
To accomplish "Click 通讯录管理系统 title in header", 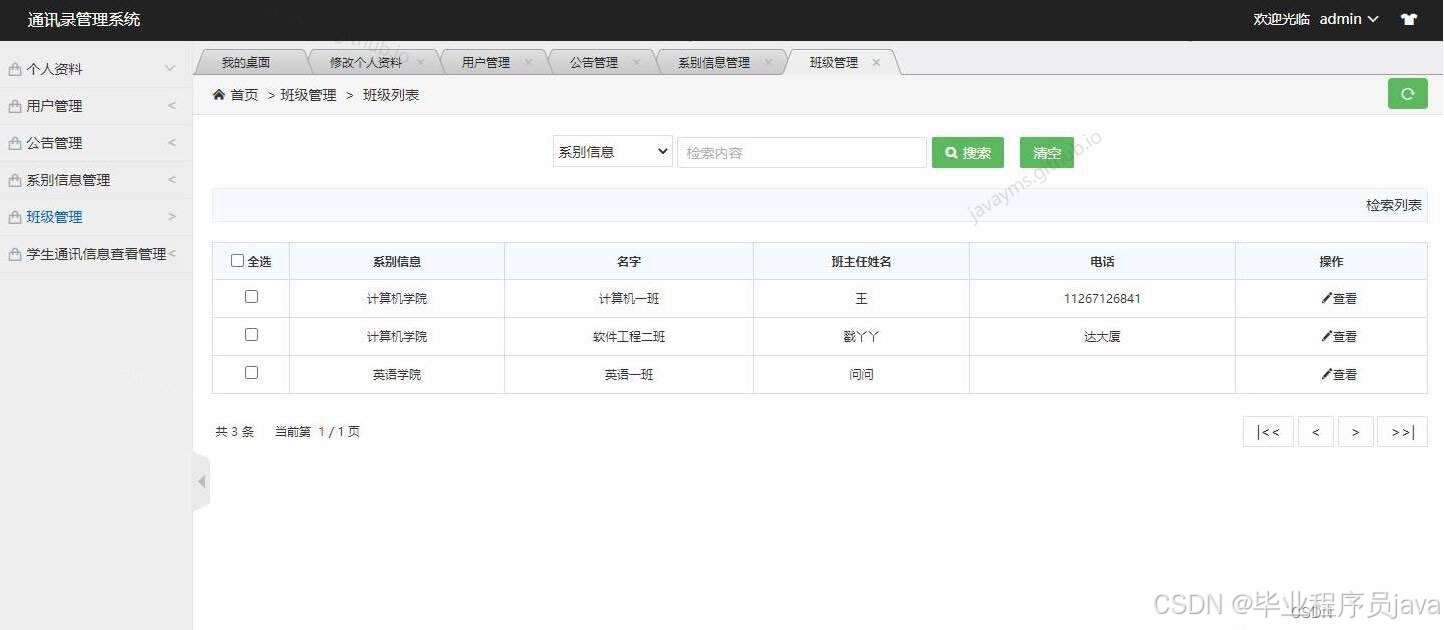I will tap(84, 19).
